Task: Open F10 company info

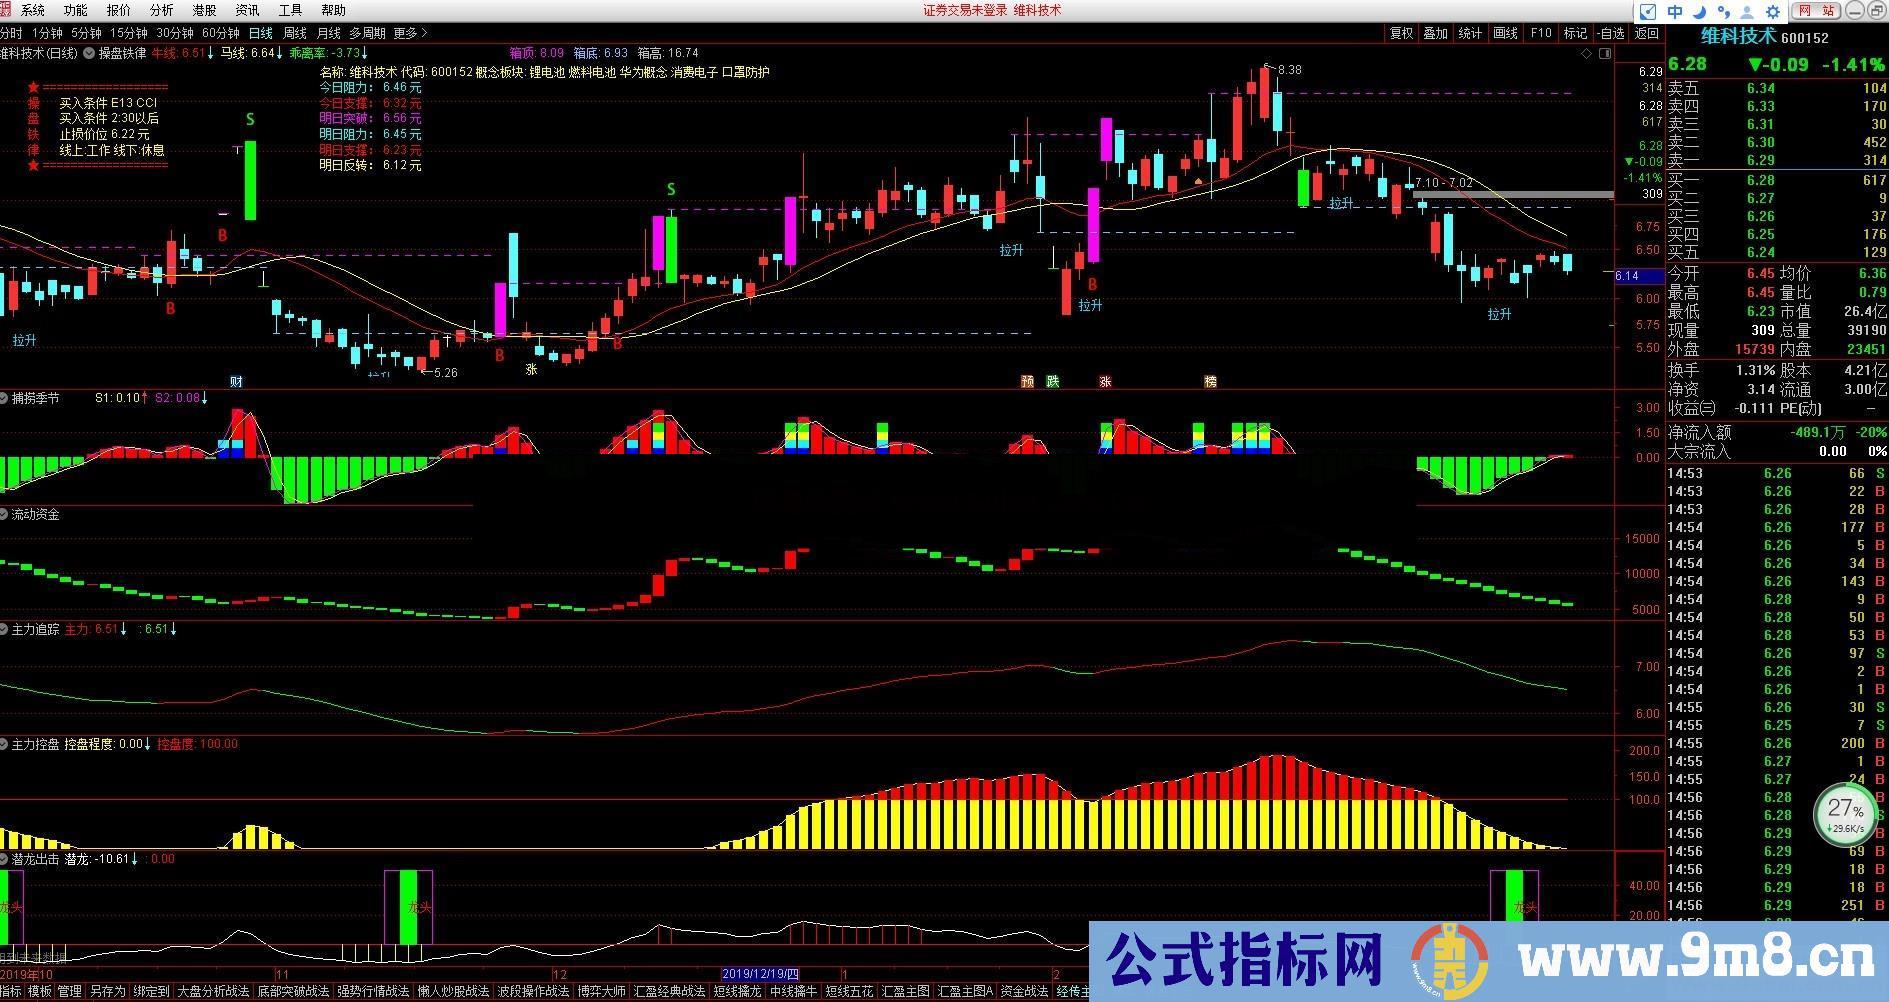Action: tap(1541, 33)
